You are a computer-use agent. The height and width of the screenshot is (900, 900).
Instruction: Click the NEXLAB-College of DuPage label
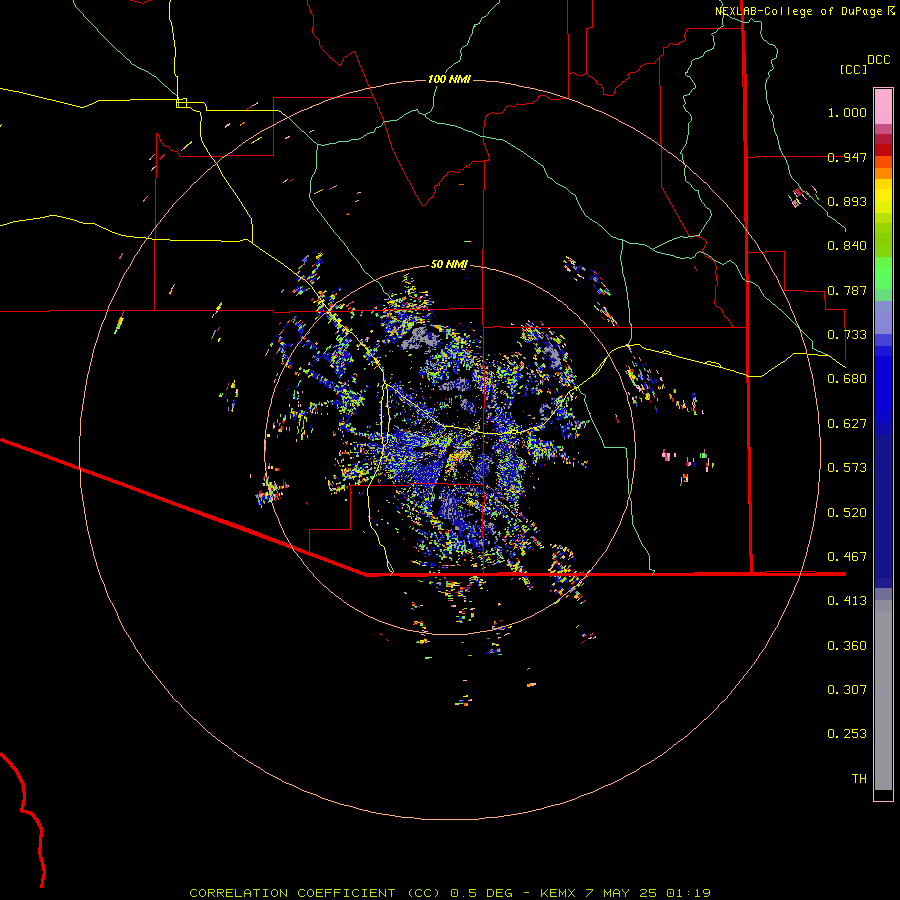(x=799, y=11)
